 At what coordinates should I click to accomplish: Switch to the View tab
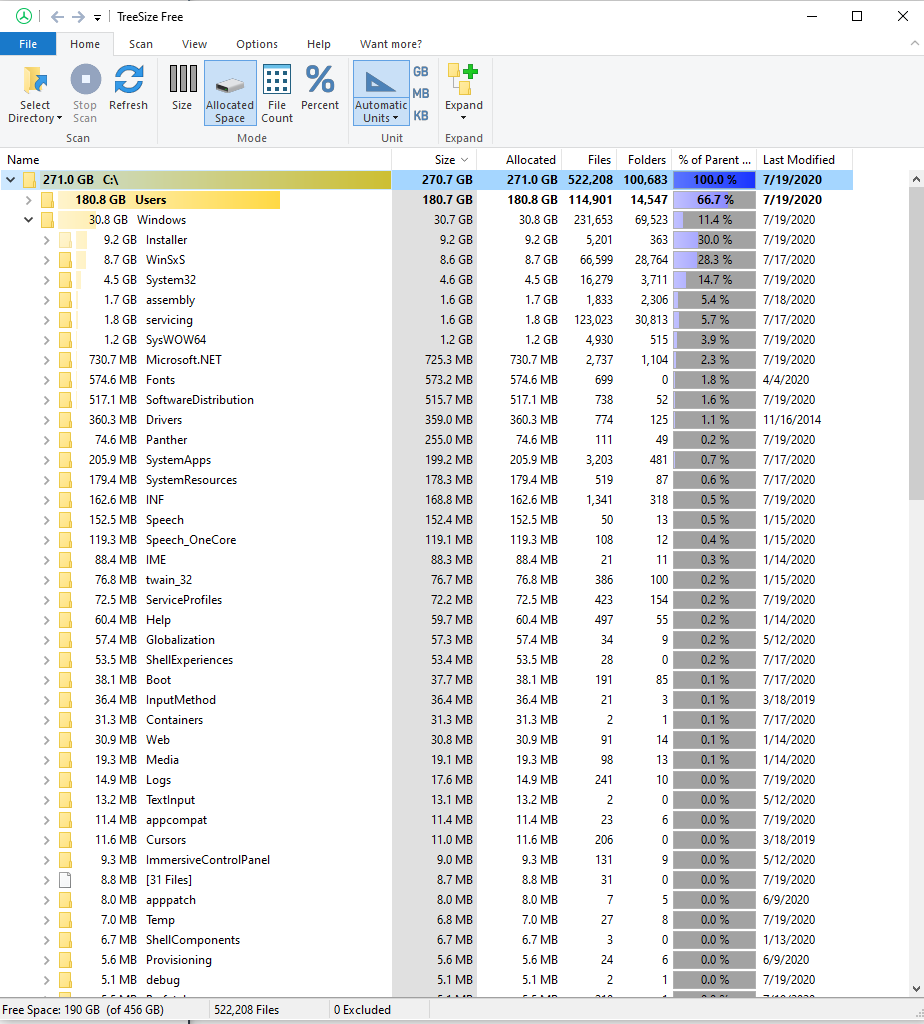[195, 44]
